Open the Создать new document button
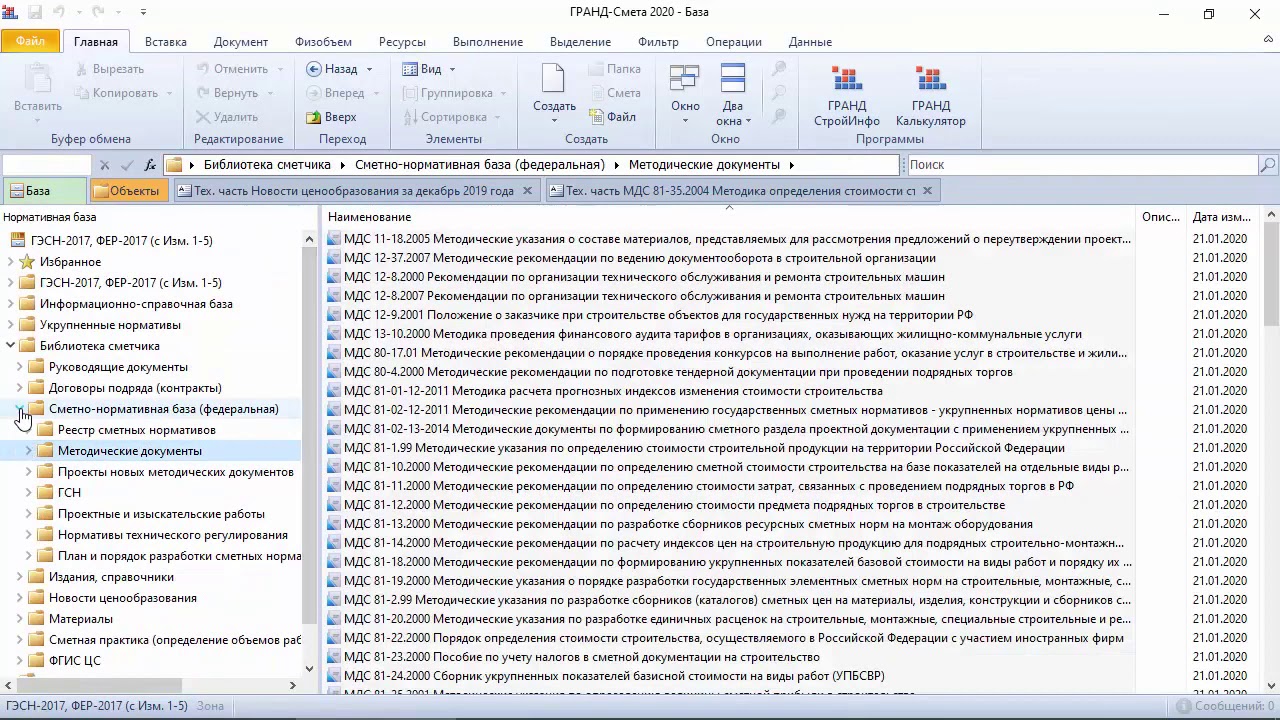The image size is (1280, 720). (554, 95)
